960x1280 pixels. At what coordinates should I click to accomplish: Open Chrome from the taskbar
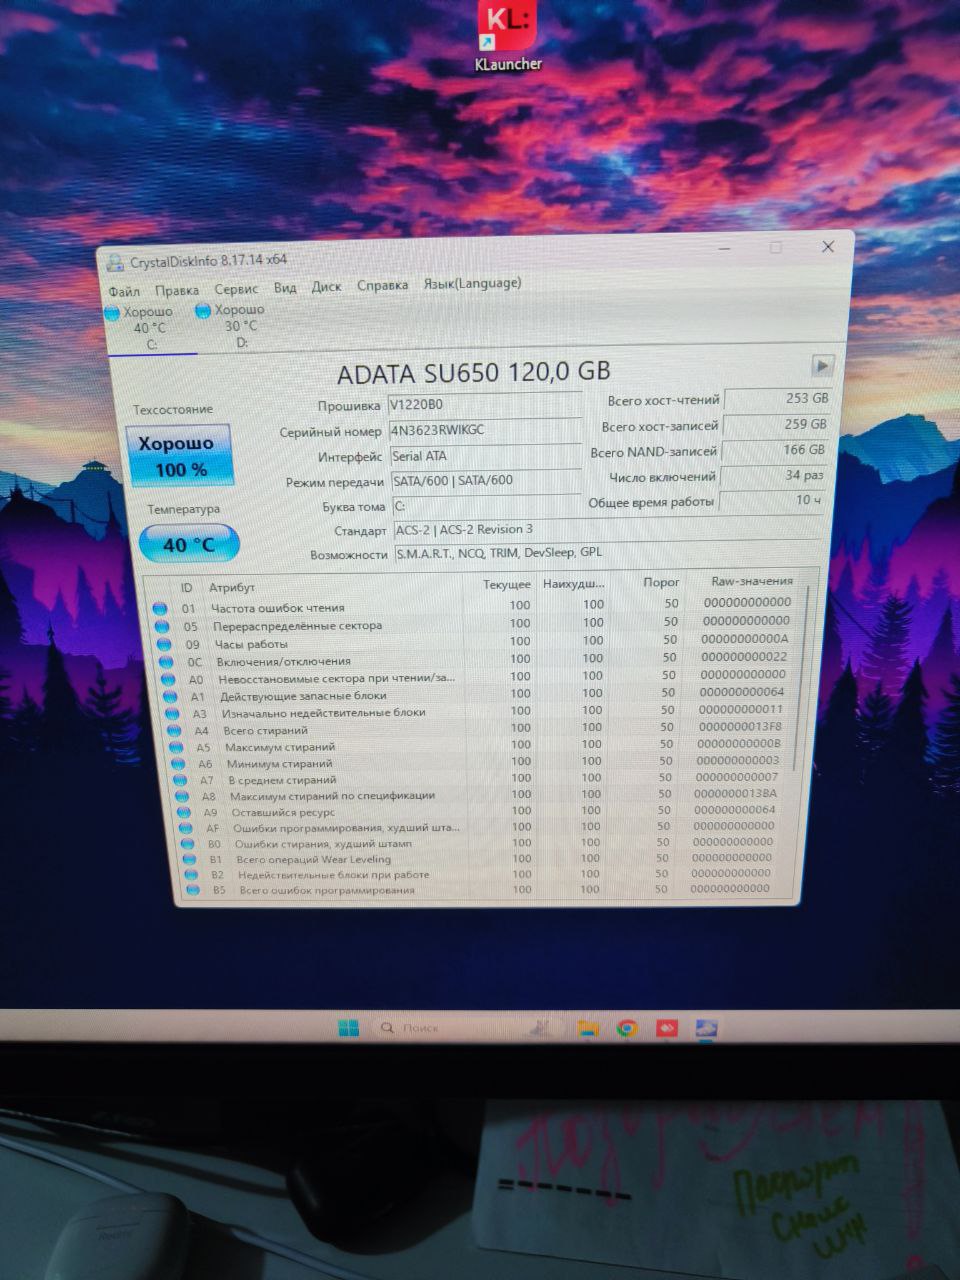[627, 1028]
